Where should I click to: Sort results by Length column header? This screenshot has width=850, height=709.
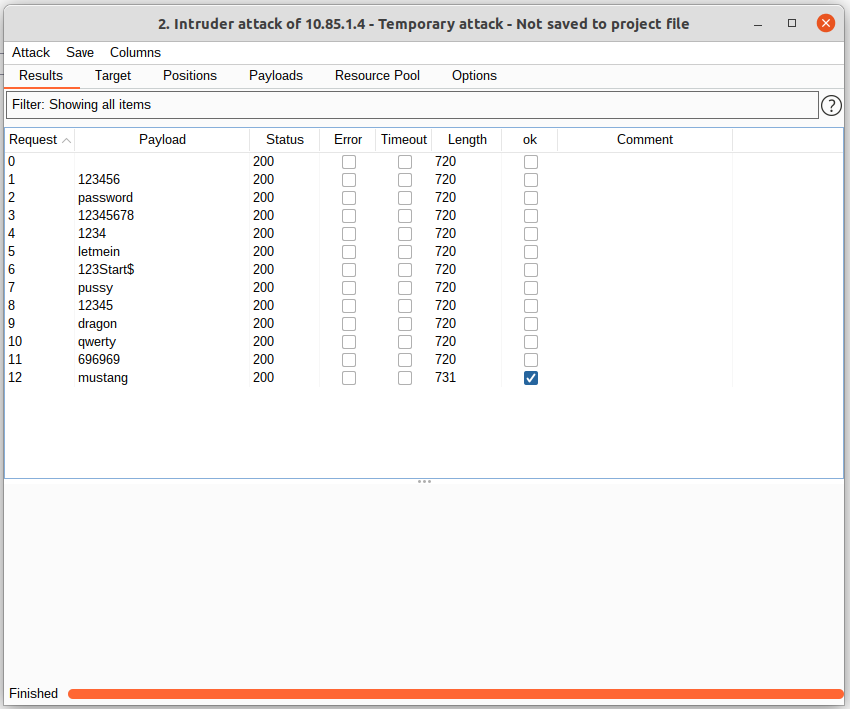click(x=467, y=140)
